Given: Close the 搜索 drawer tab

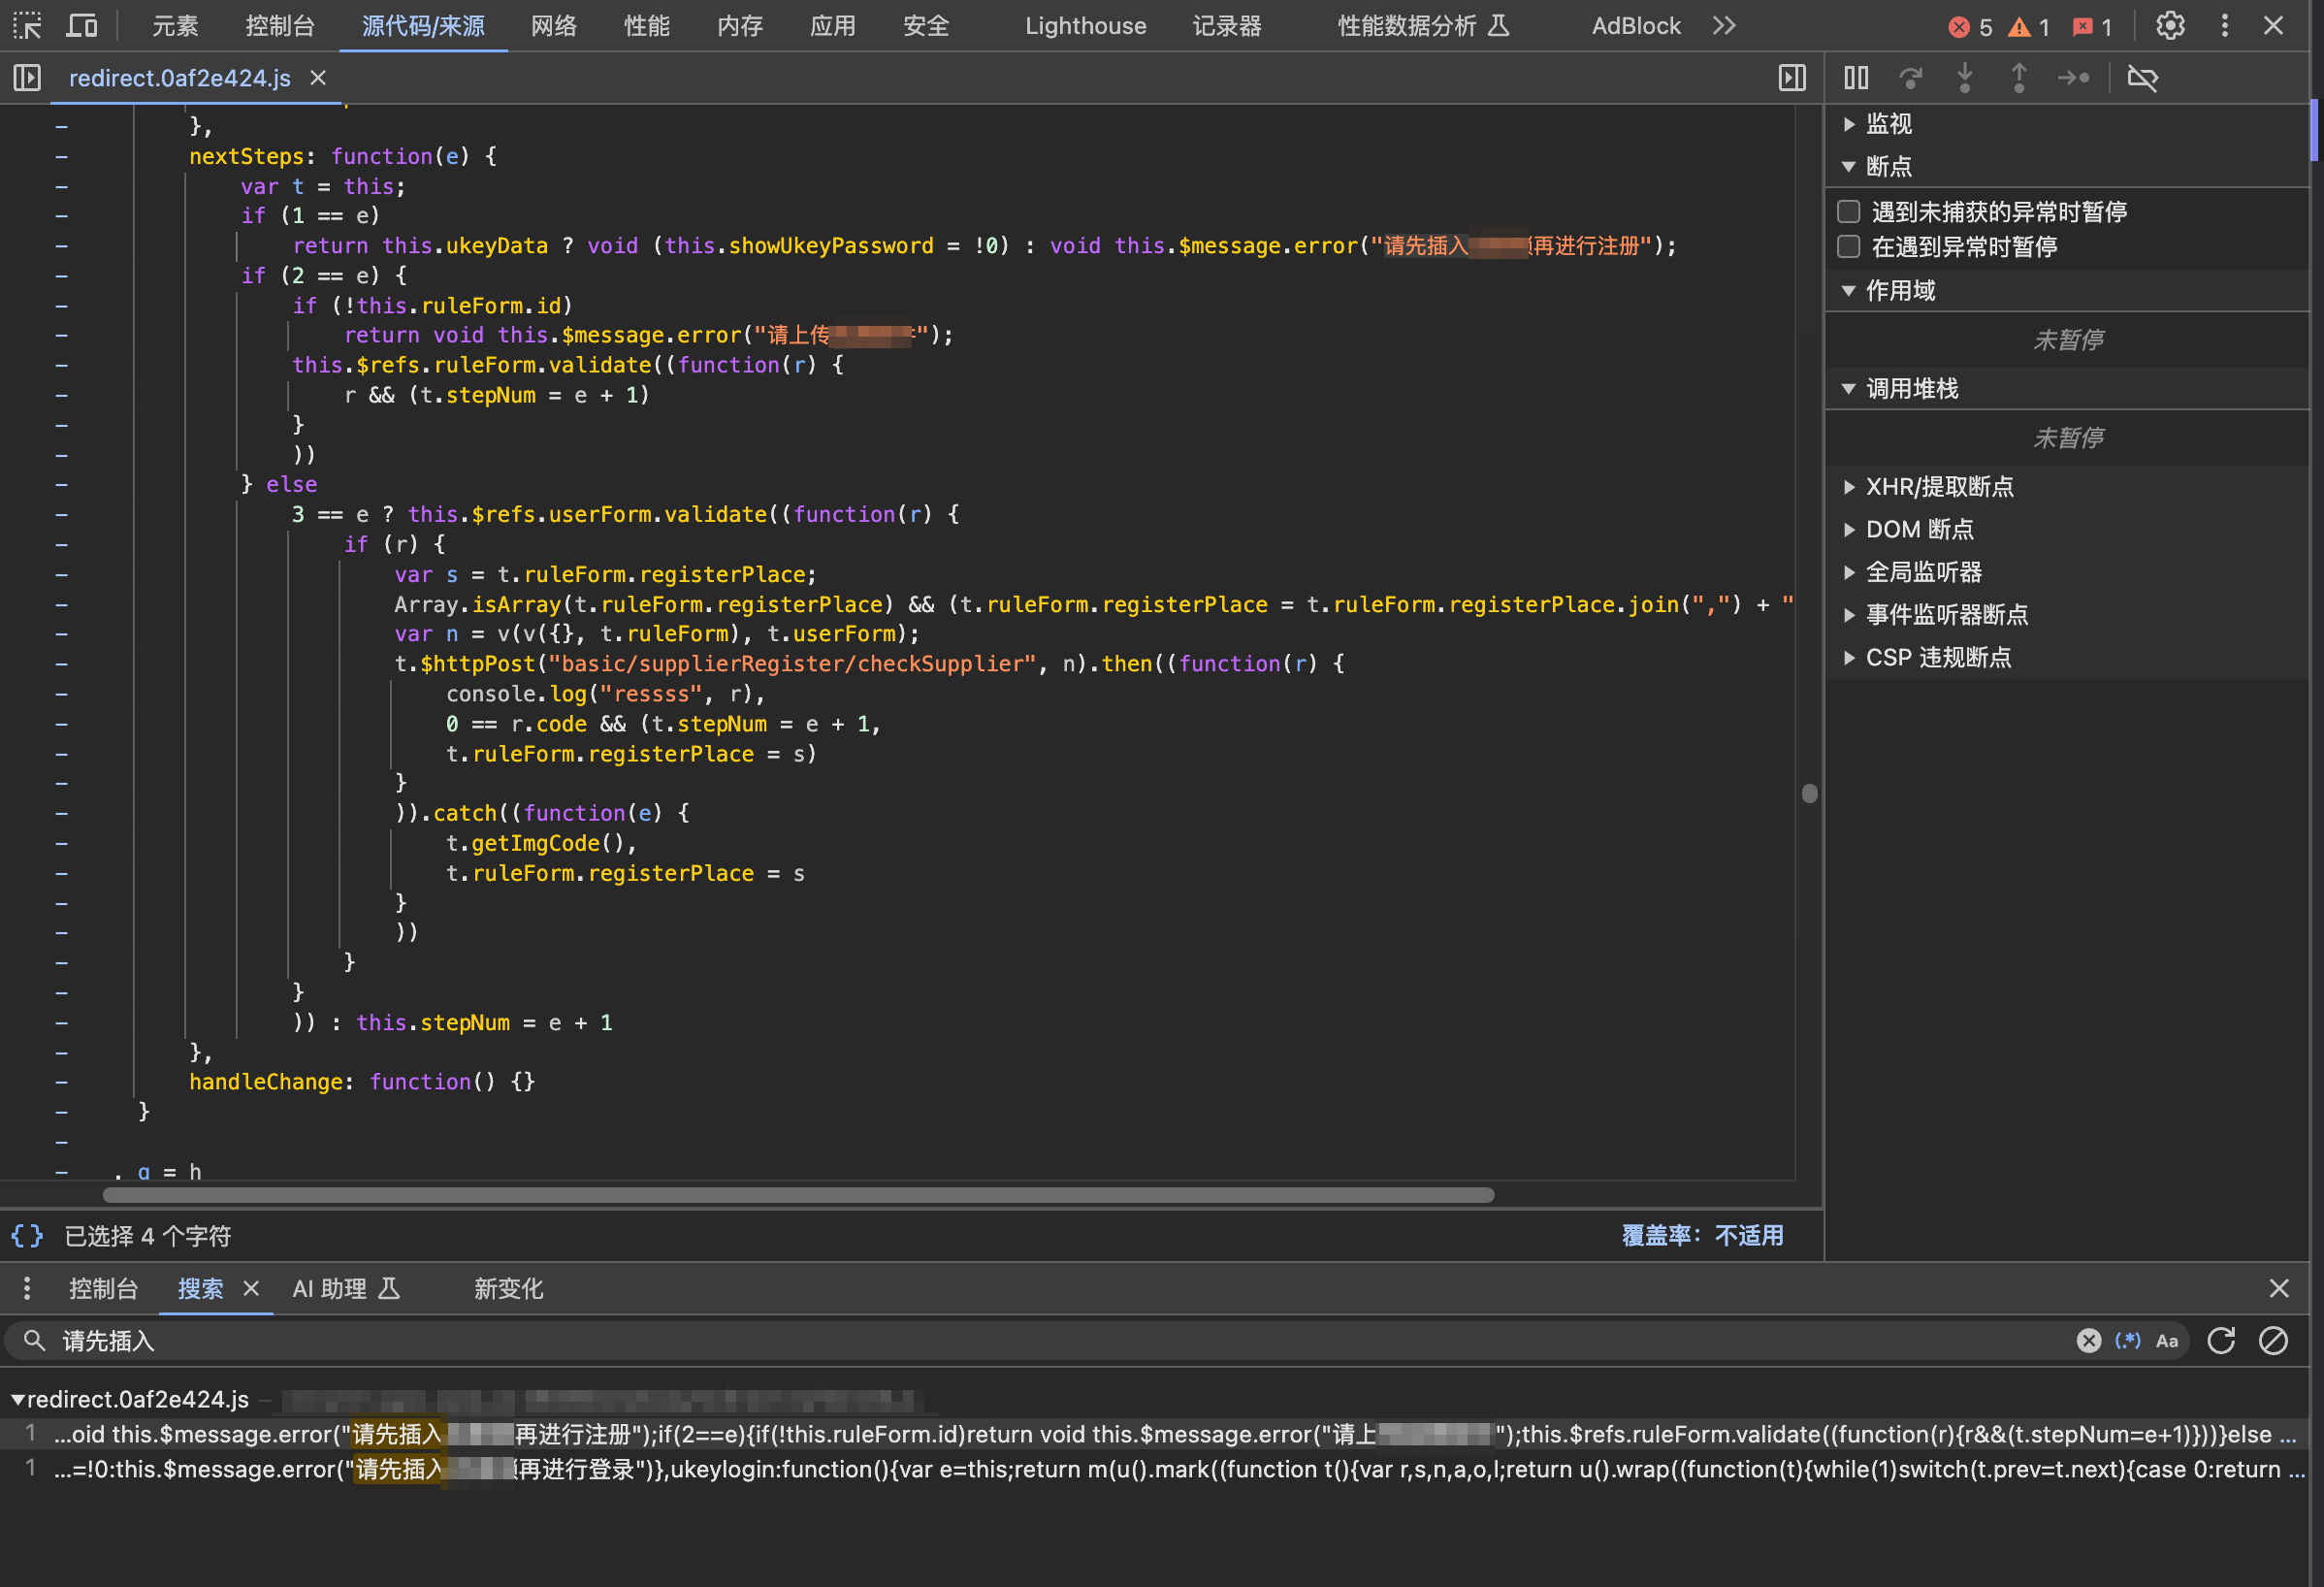Looking at the screenshot, I should point(251,1289).
